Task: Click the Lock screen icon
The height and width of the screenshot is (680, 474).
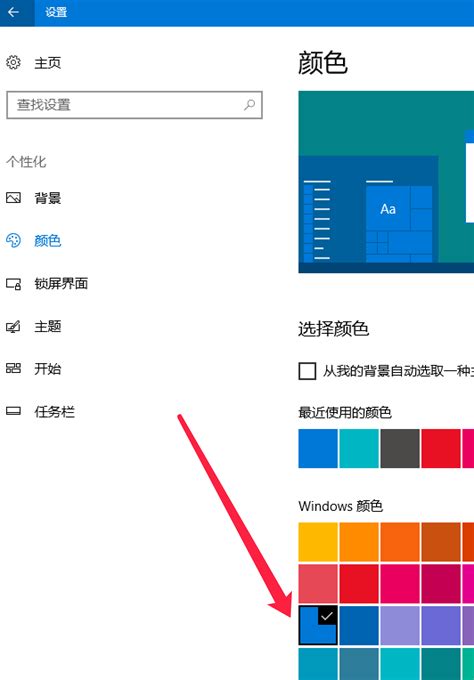Action: coord(13,284)
